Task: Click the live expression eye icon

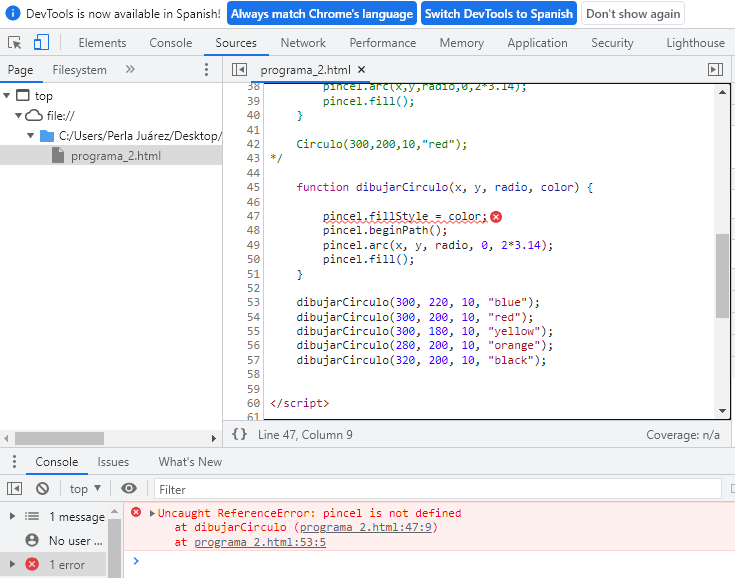Action: (128, 488)
